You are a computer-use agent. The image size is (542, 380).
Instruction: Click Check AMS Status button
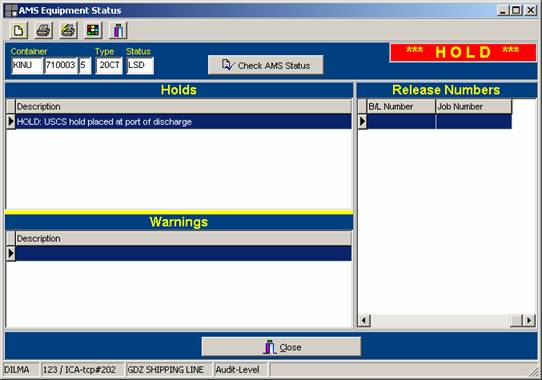tap(265, 65)
